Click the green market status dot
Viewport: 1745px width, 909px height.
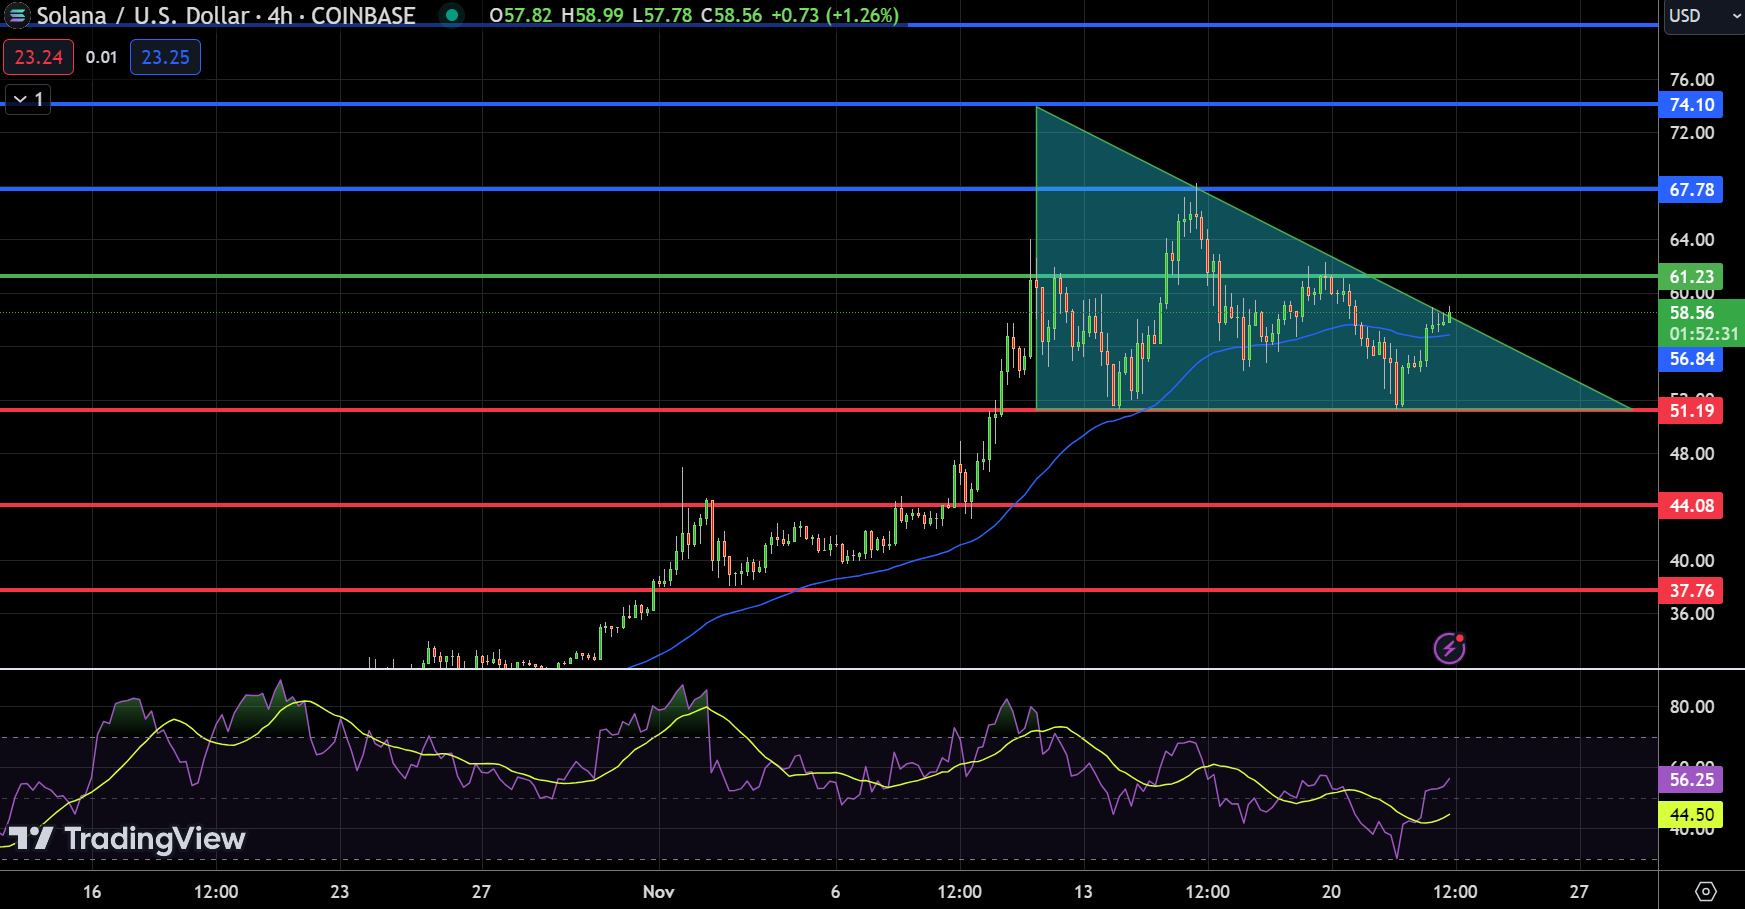coord(452,15)
